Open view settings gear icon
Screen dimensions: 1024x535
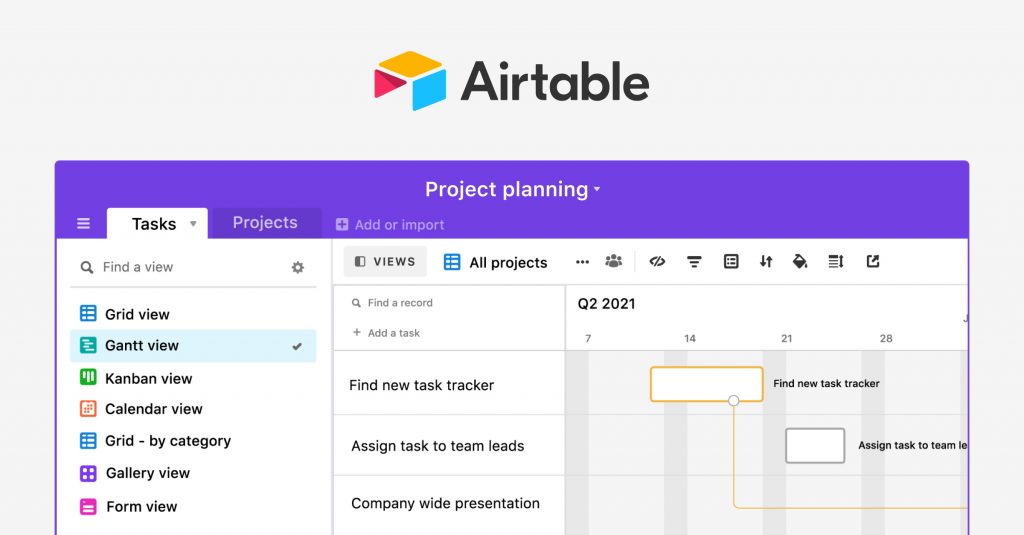[x=297, y=267]
